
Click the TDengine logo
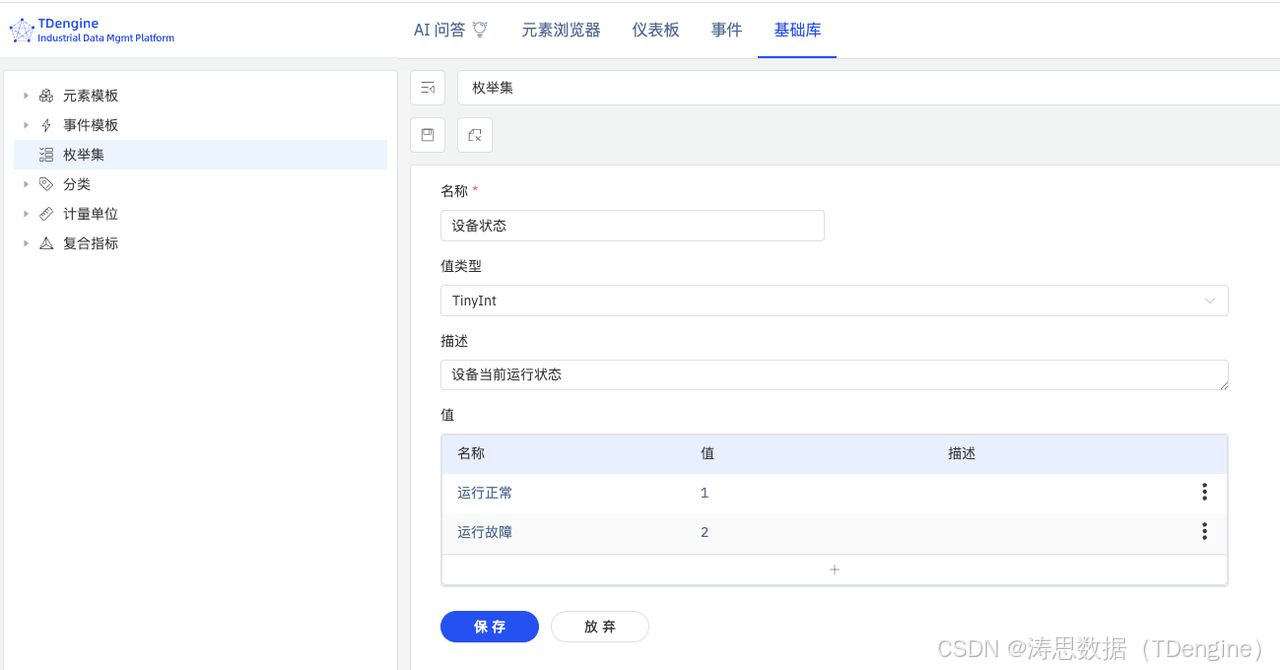pos(92,30)
